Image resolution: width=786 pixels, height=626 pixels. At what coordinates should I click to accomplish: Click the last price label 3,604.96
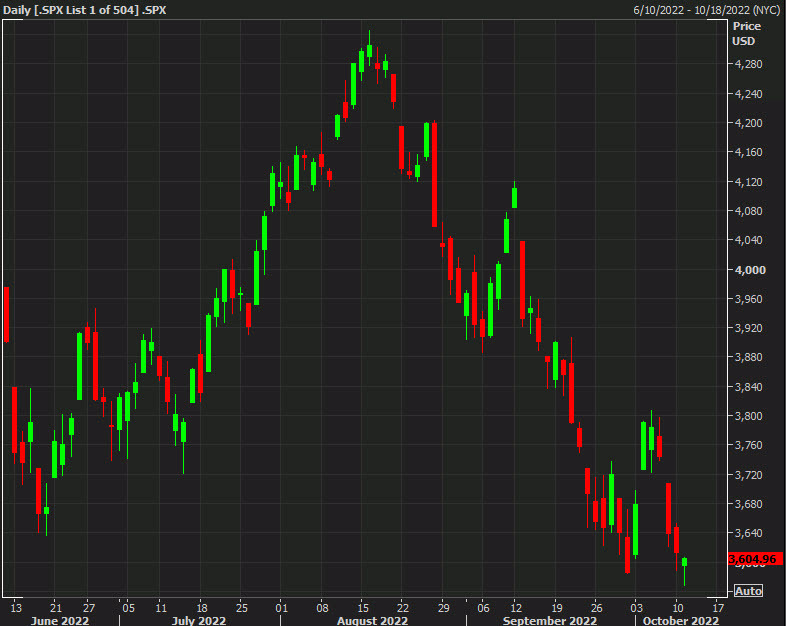pyautogui.click(x=755, y=559)
